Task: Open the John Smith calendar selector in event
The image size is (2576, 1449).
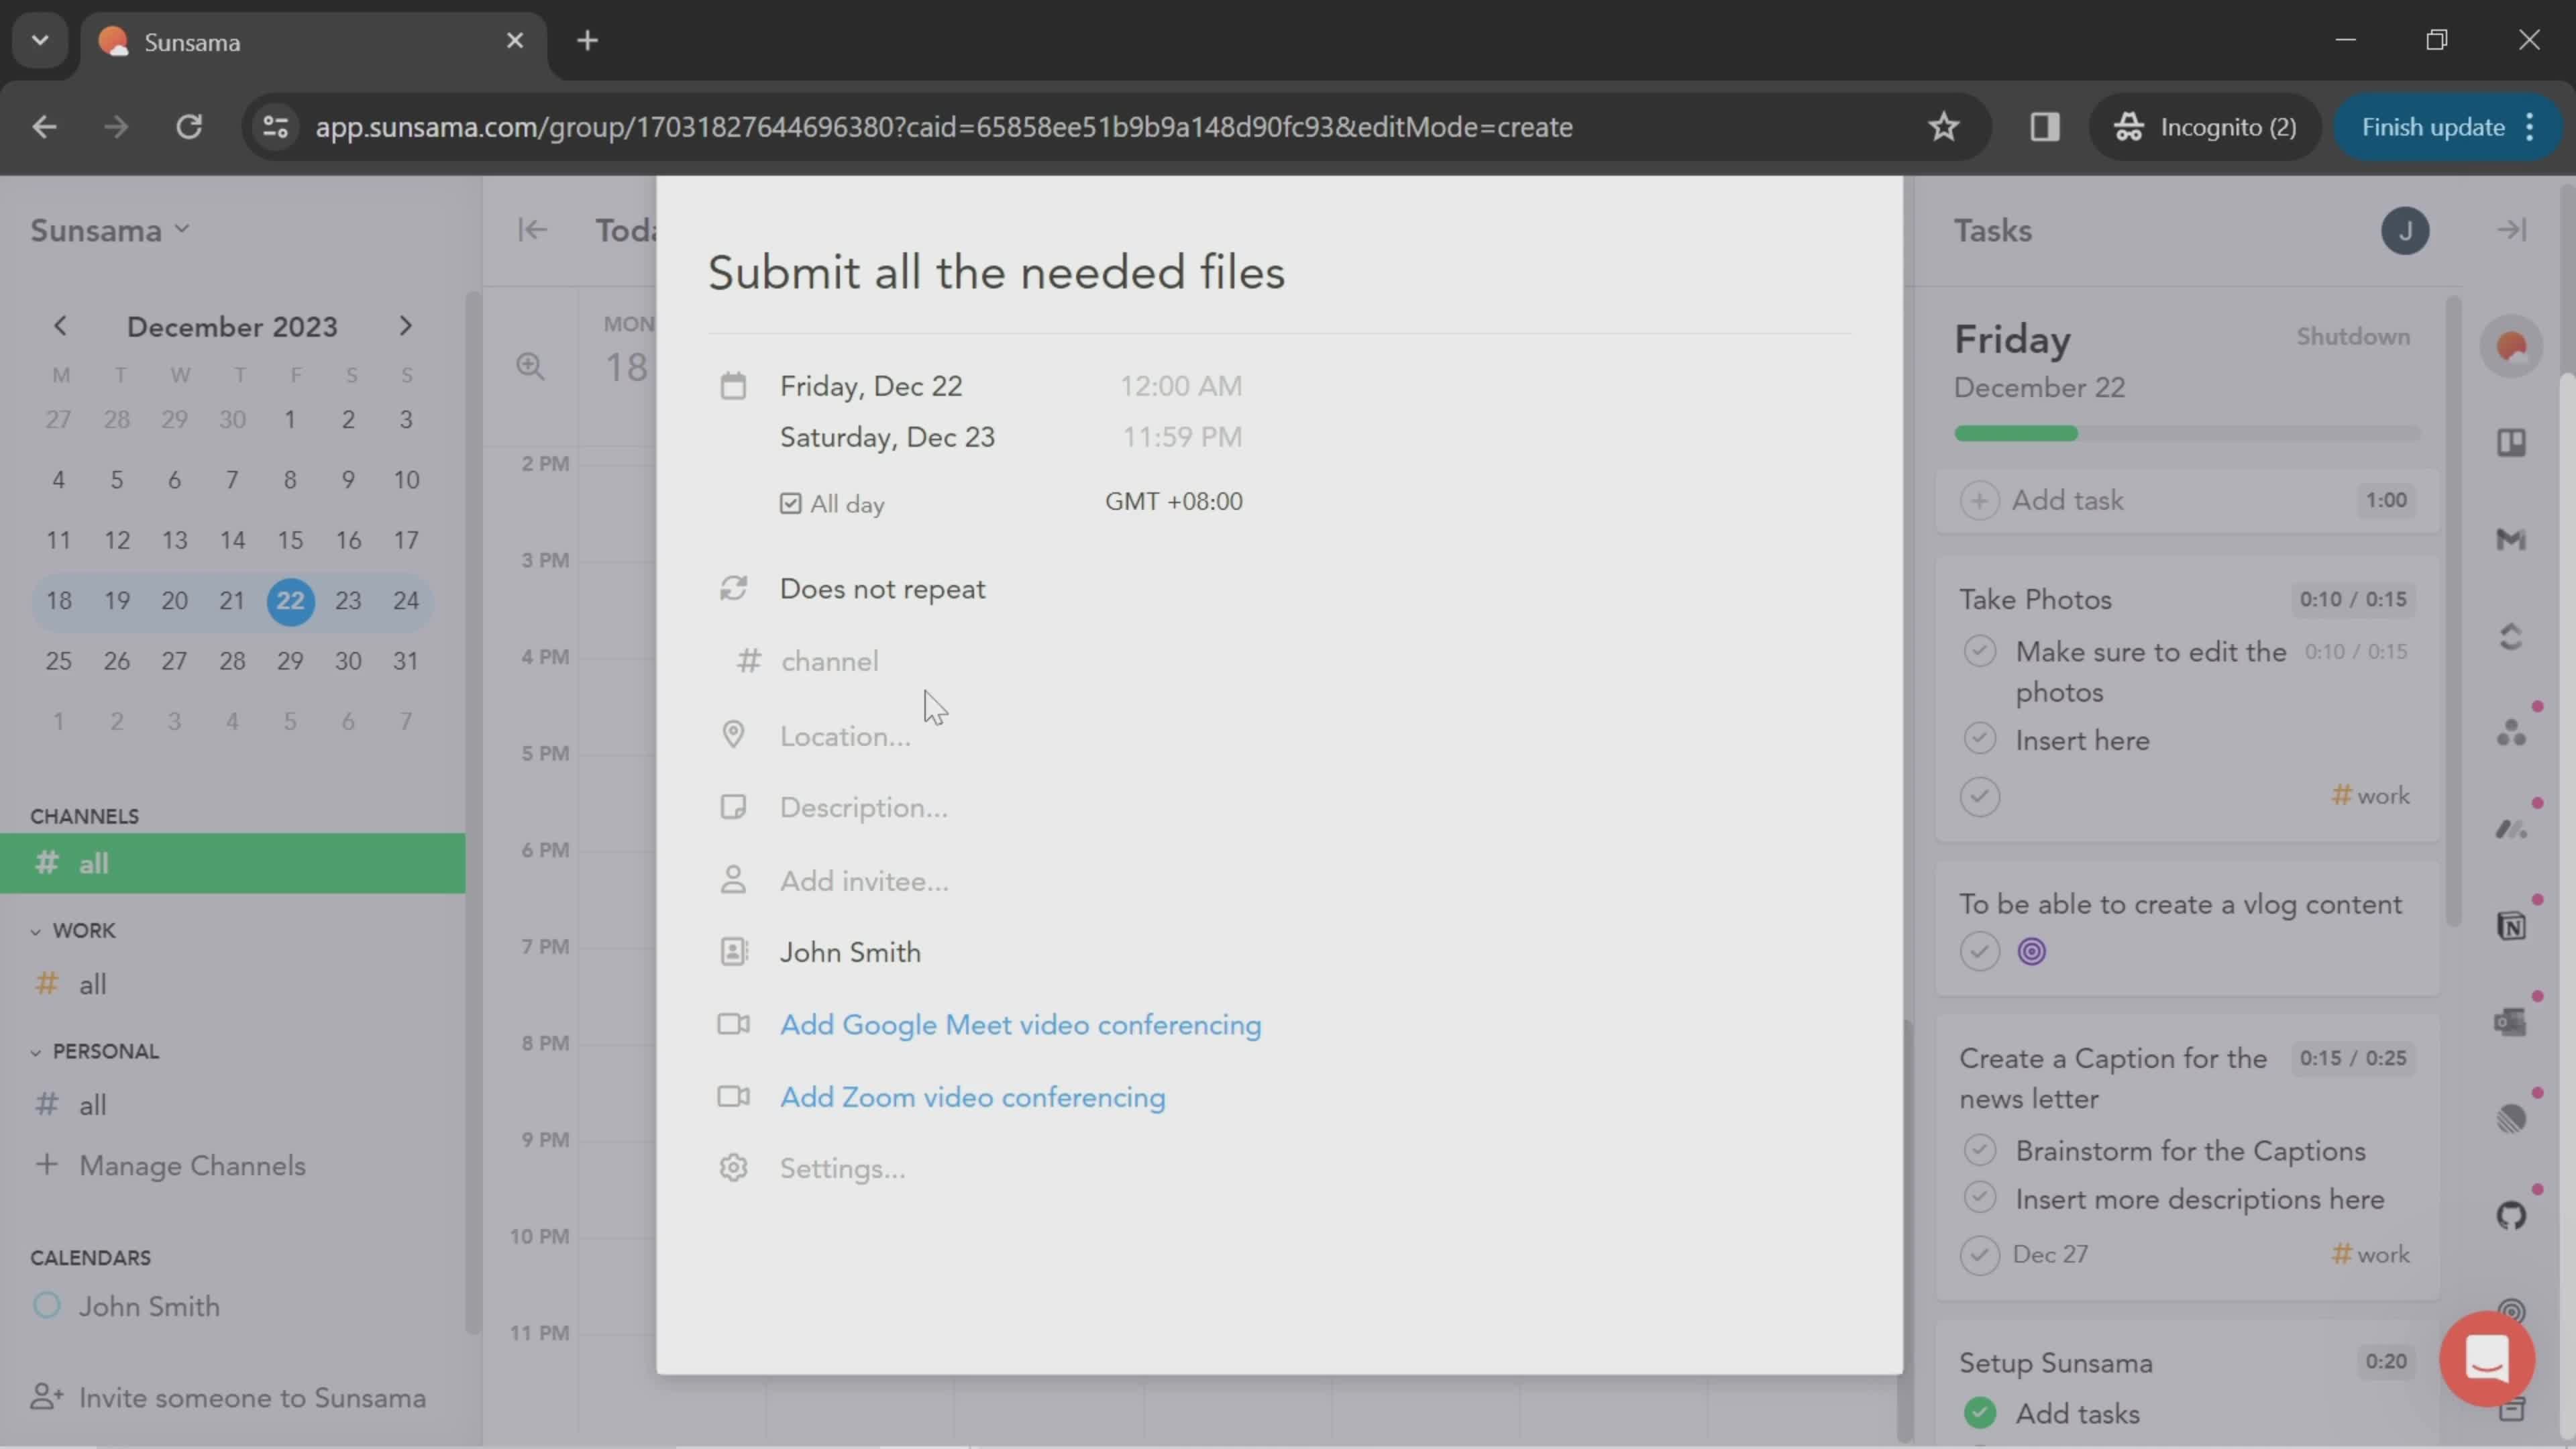Action: click(x=850, y=952)
